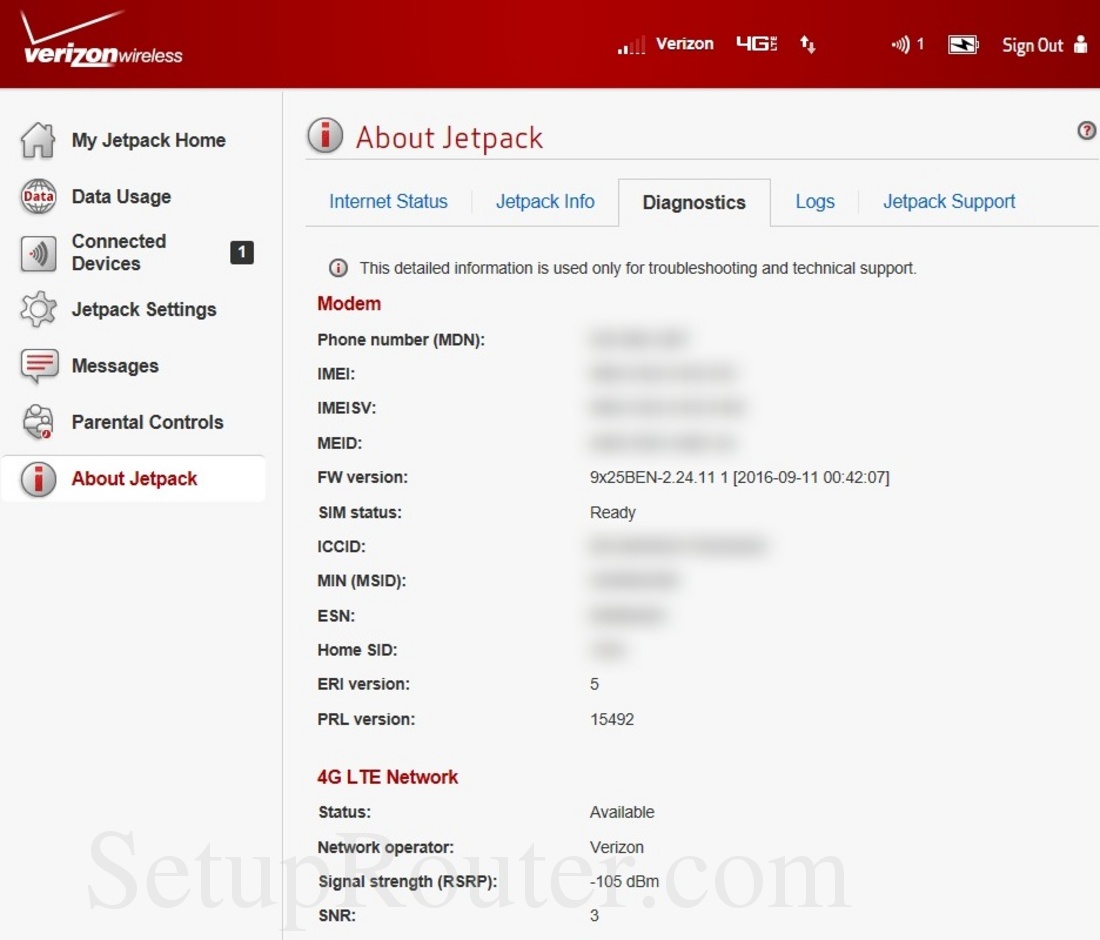This screenshot has width=1100, height=940.
Task: Click the battery status icon in top bar
Action: (962, 44)
